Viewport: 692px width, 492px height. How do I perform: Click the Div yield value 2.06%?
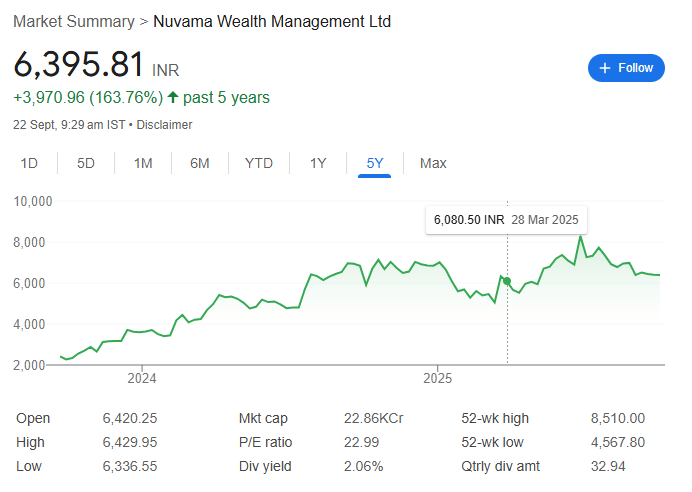364,466
